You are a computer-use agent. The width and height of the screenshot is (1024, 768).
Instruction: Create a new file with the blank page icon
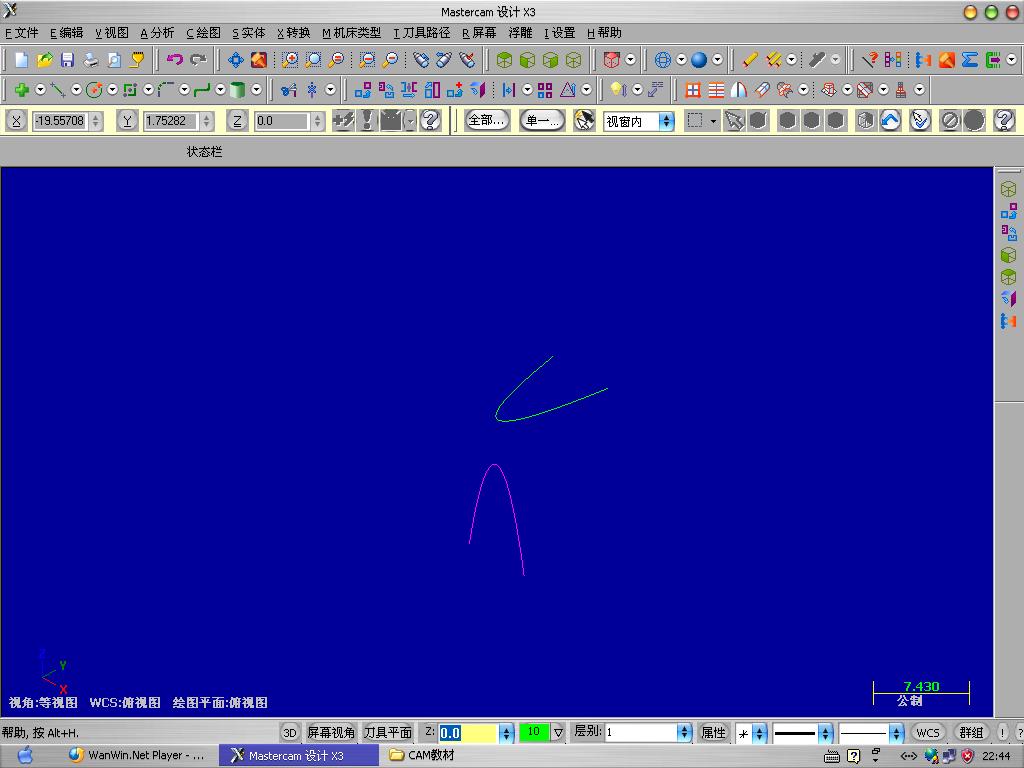click(x=22, y=60)
